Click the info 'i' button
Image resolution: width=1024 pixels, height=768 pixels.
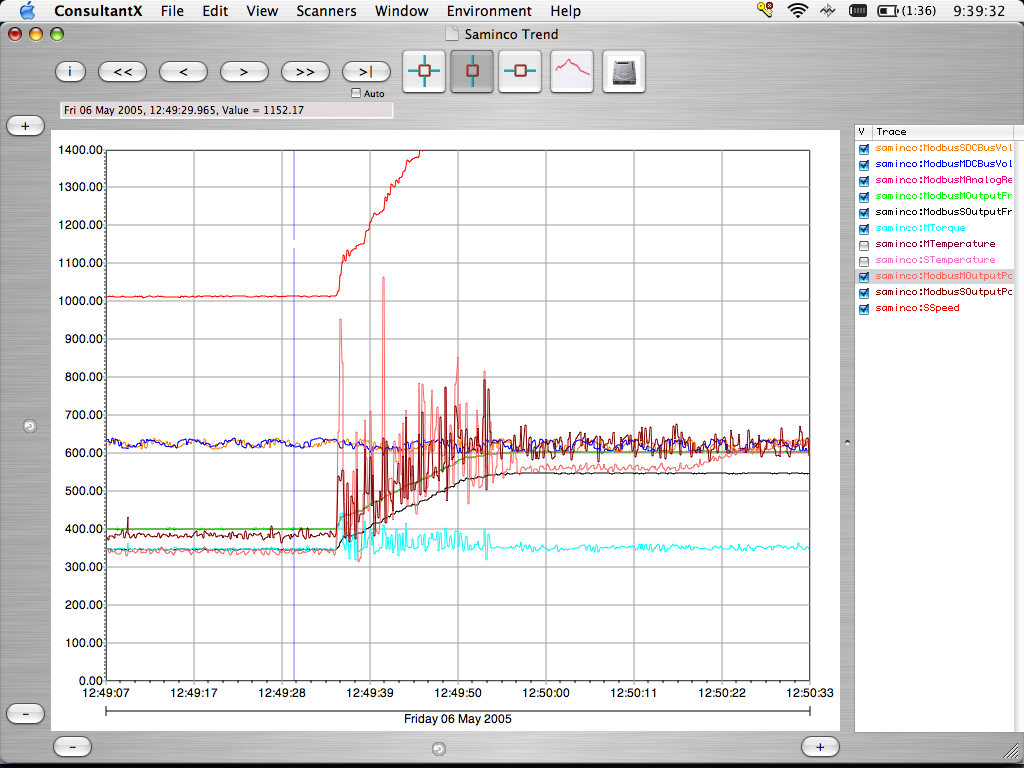pos(70,71)
